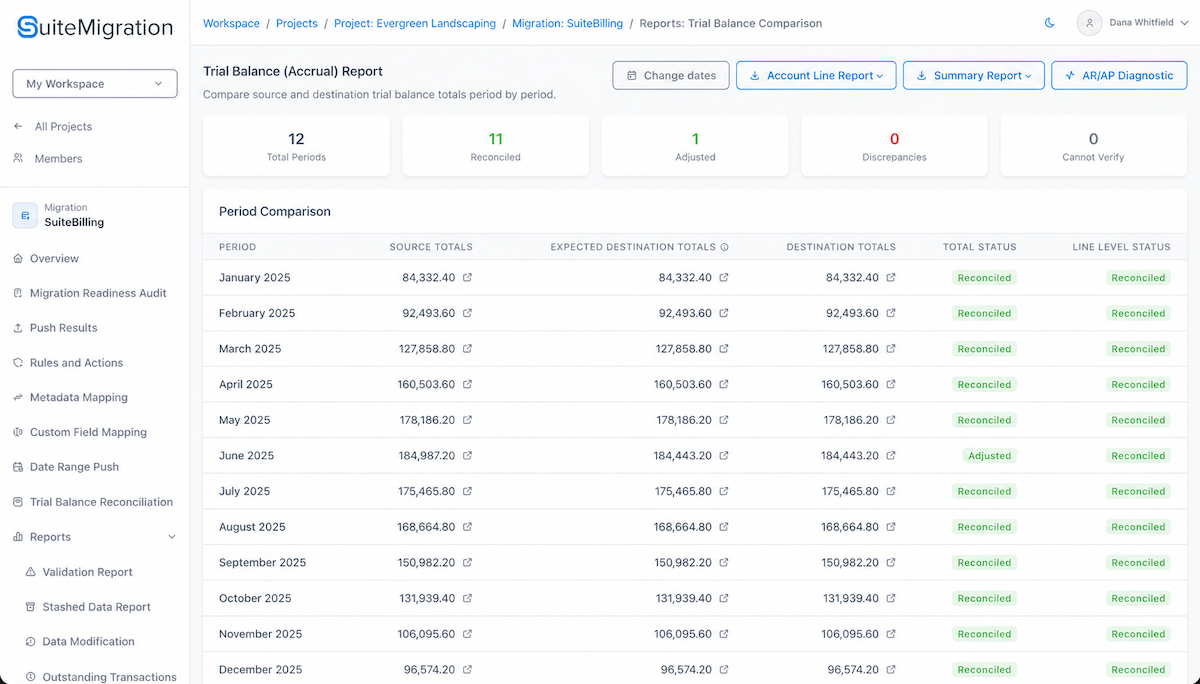
Task: Open March 2025 source totals link icon
Action: click(467, 349)
